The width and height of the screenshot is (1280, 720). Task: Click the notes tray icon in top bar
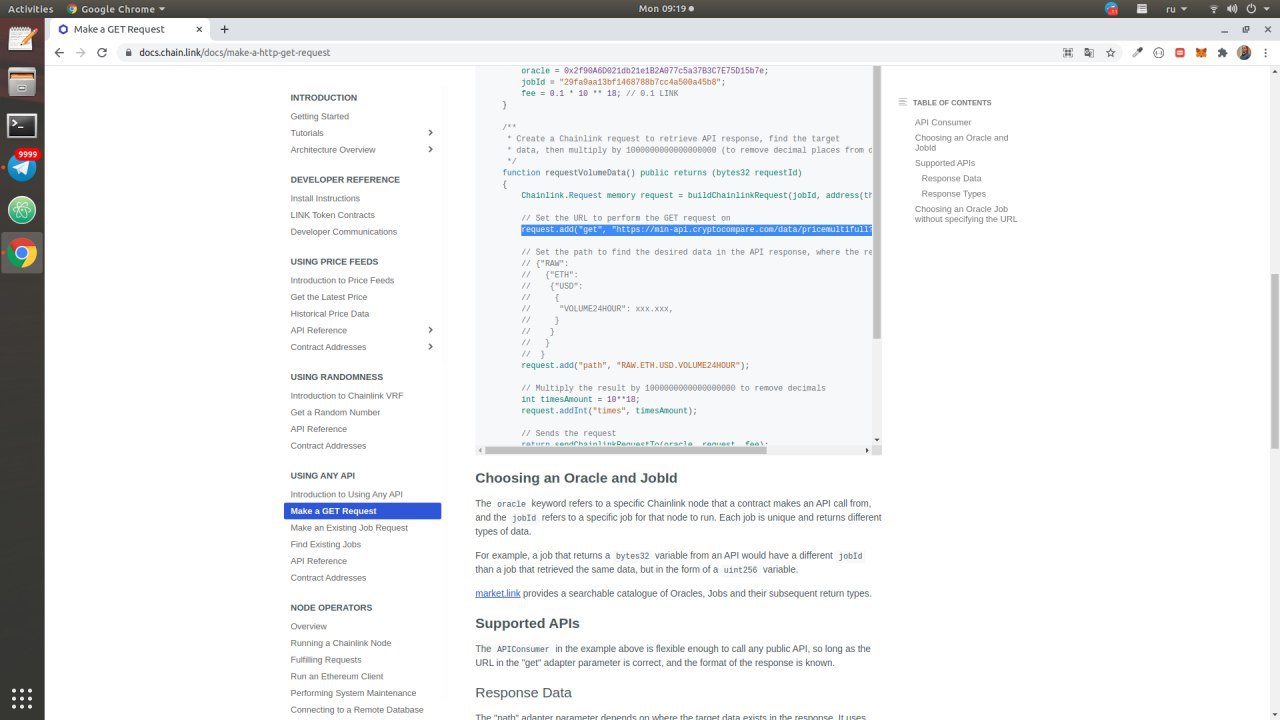click(x=1142, y=9)
